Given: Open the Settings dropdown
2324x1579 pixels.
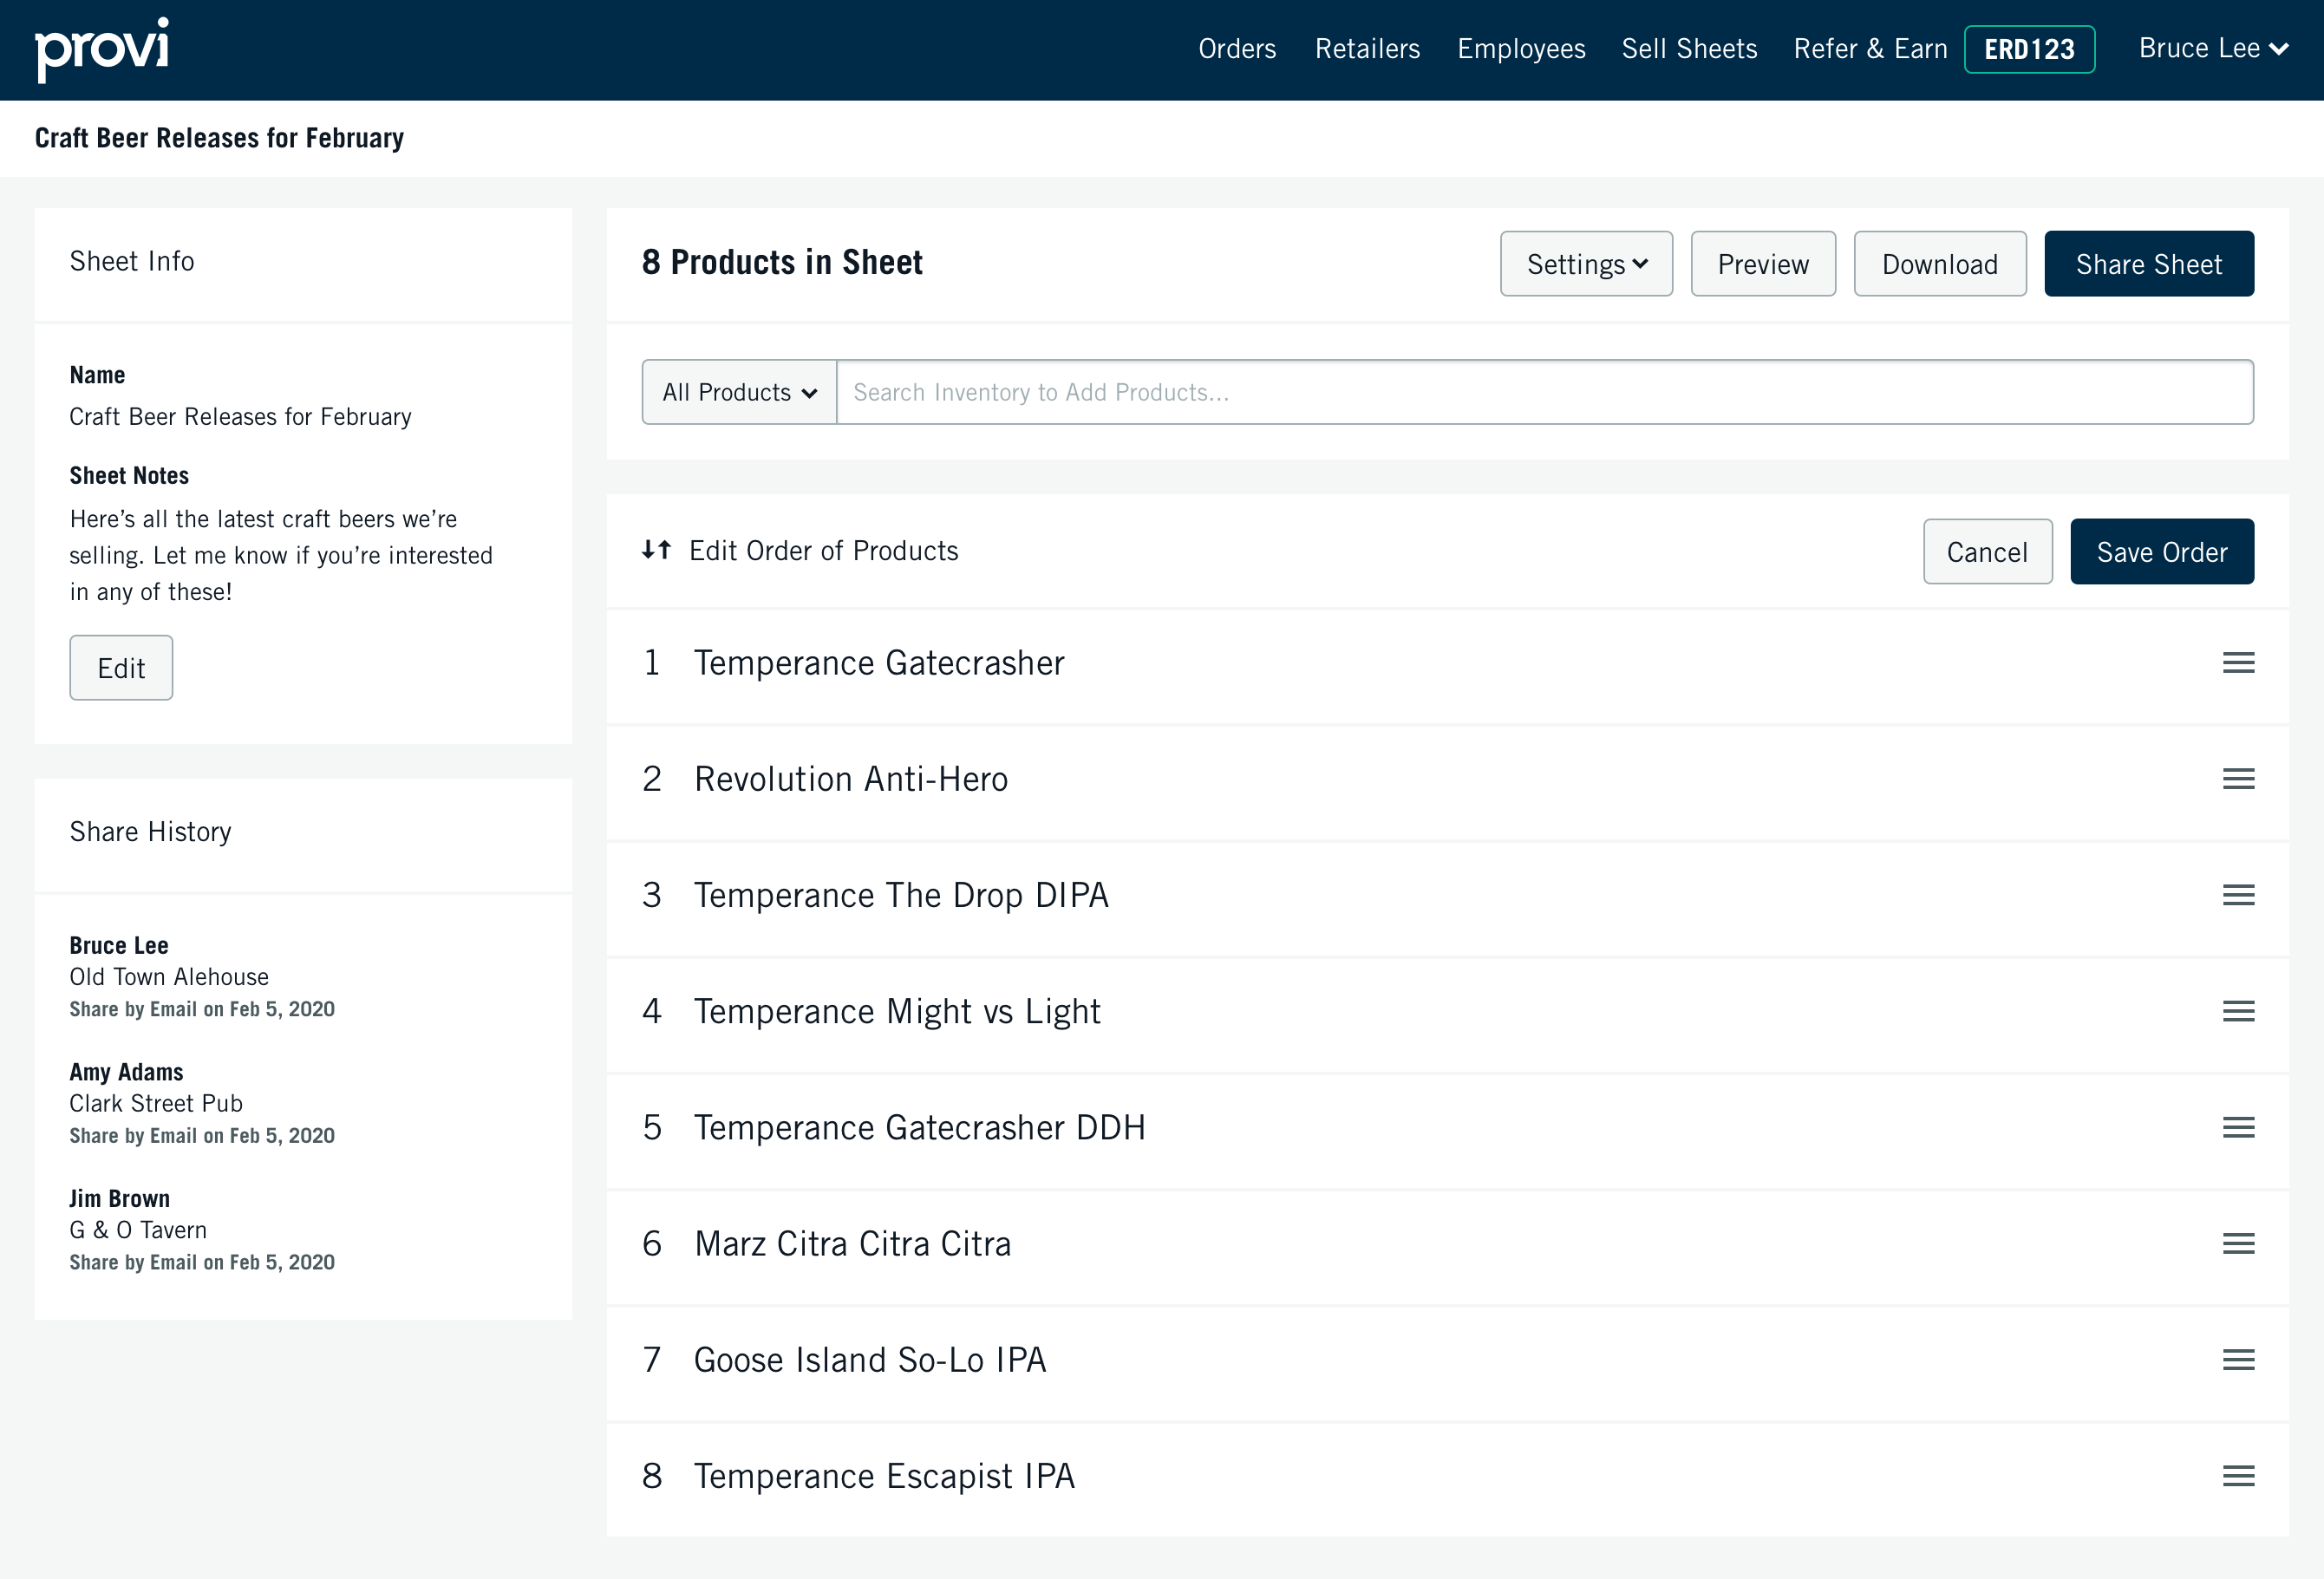Looking at the screenshot, I should point(1586,264).
